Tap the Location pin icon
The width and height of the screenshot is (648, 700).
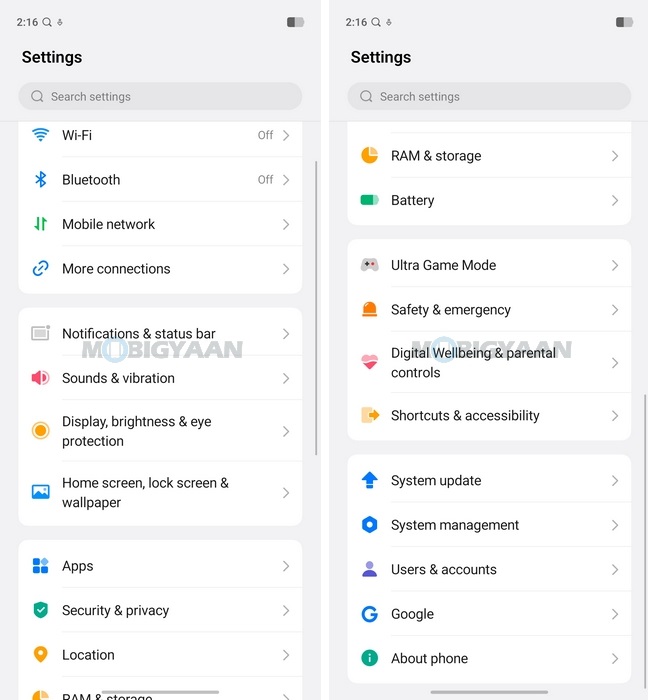40,655
